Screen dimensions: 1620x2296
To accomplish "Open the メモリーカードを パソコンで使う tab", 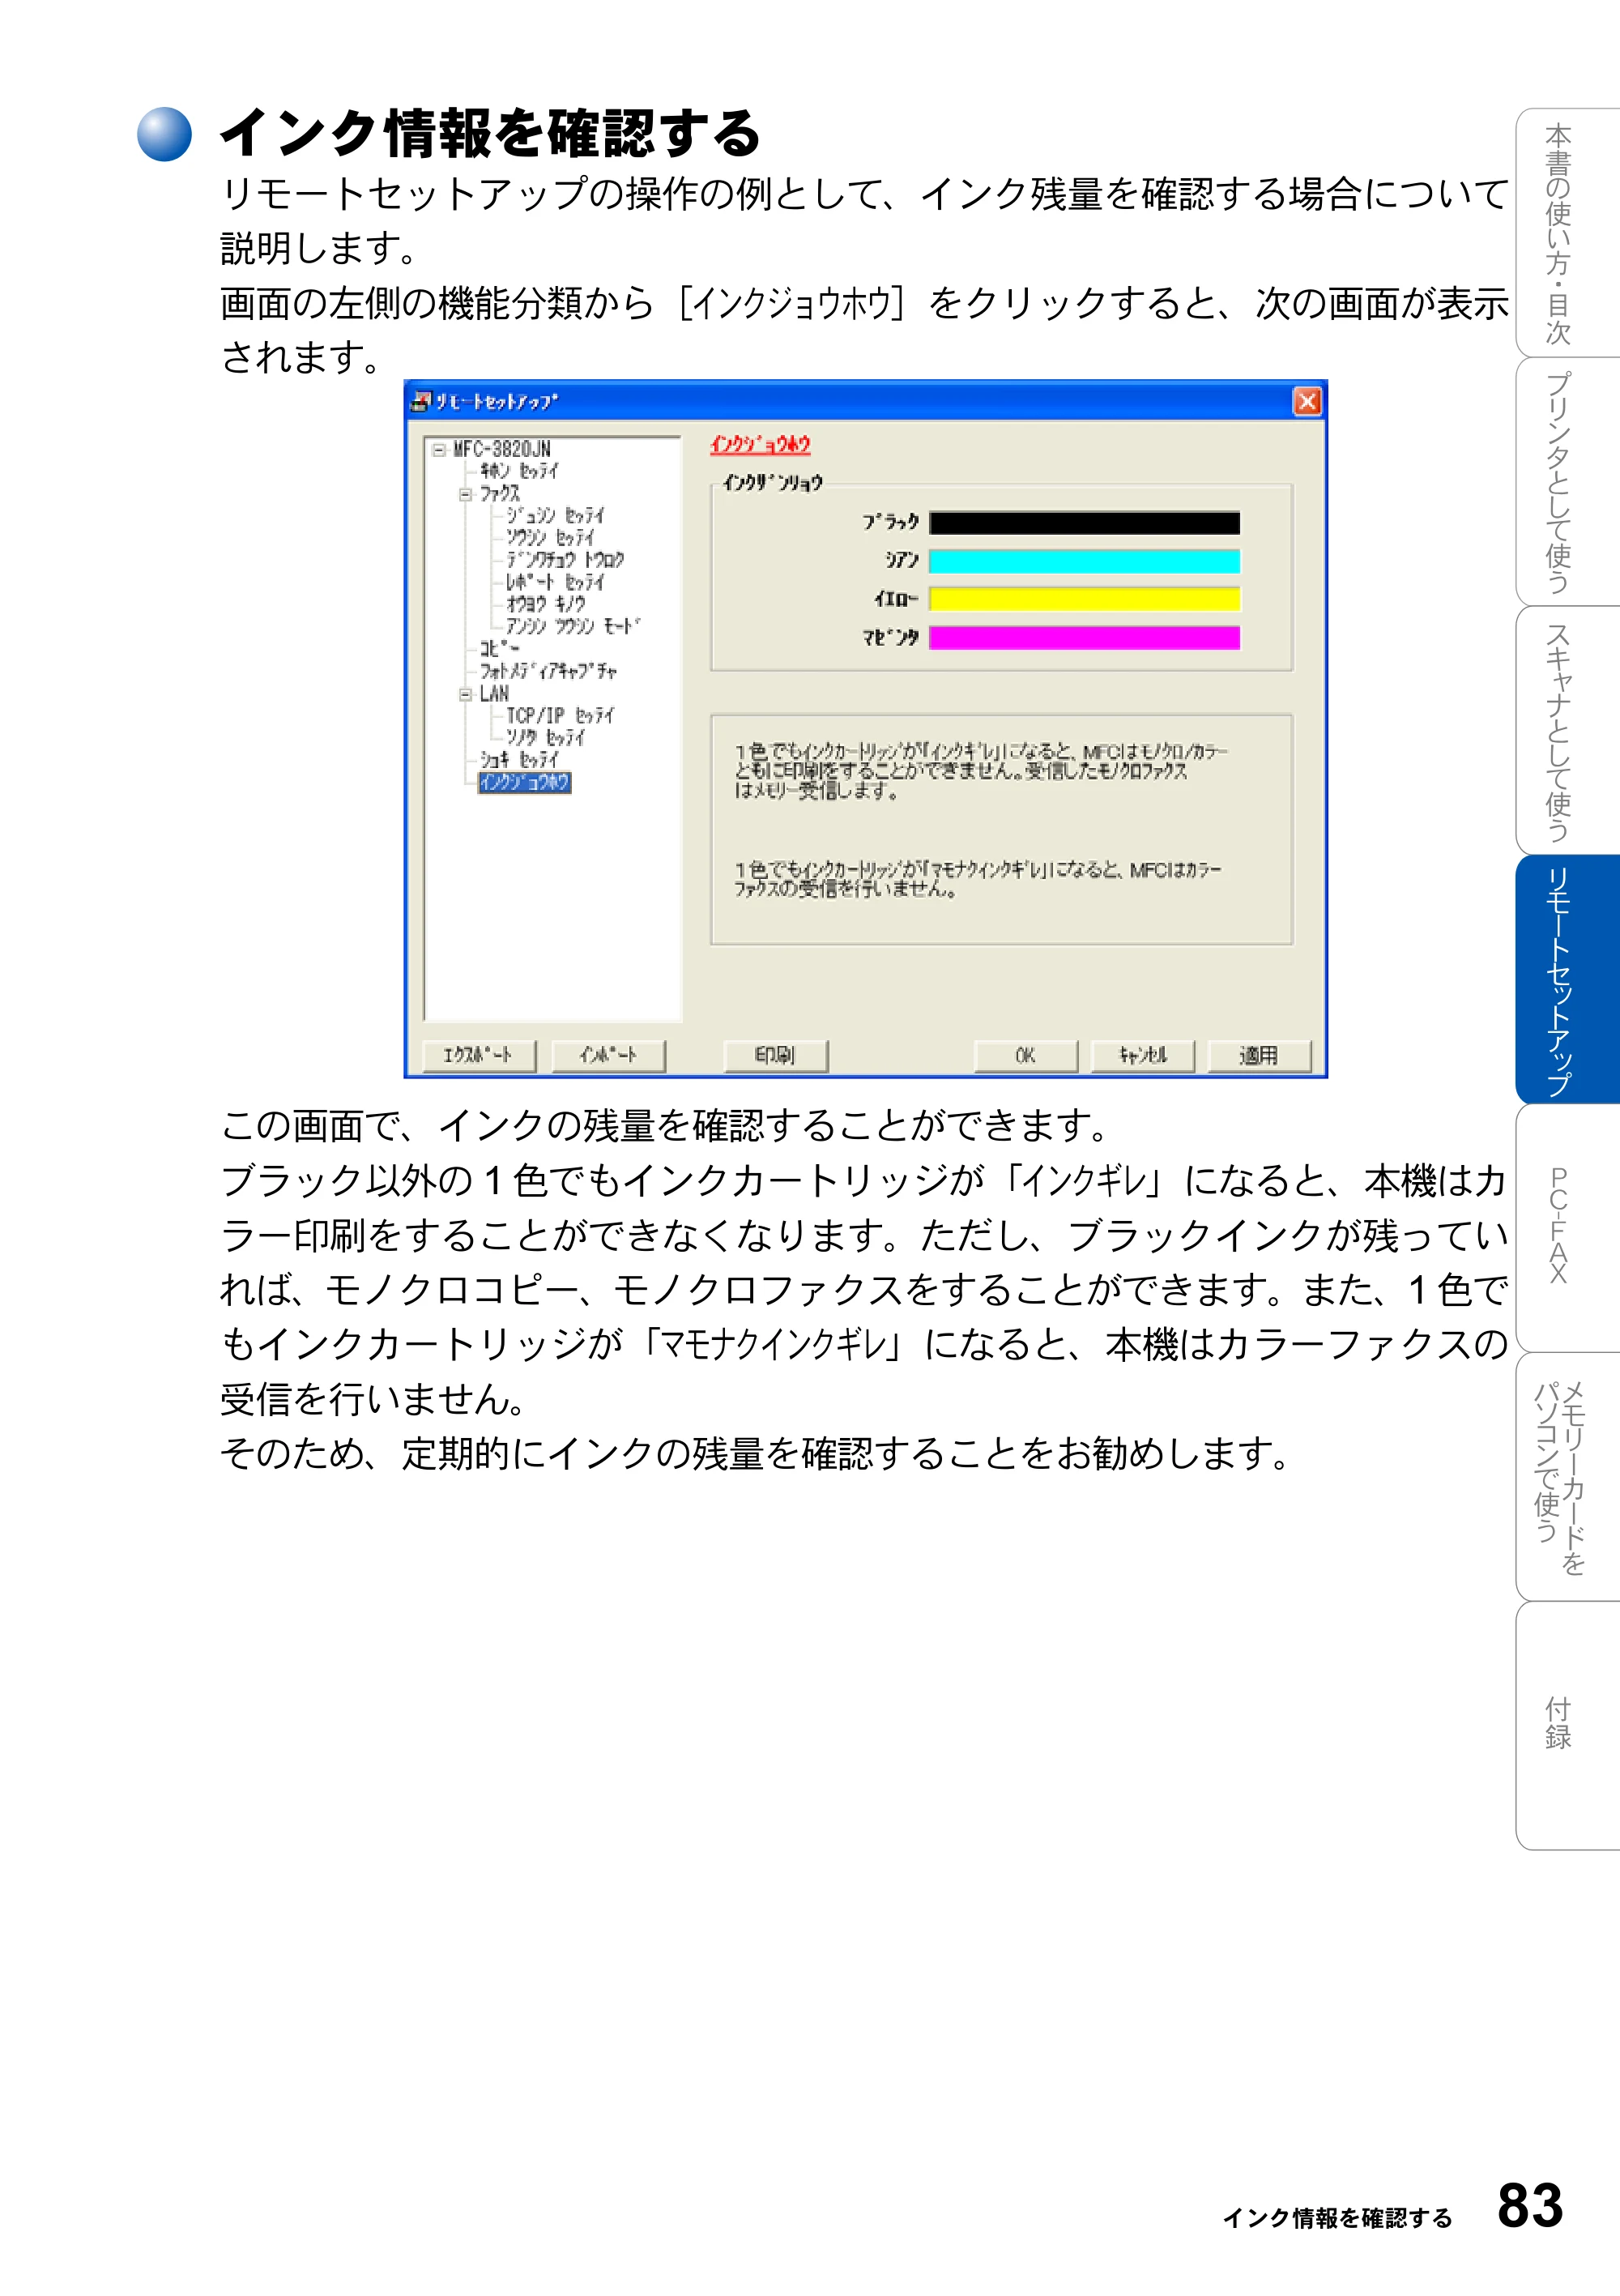I will [1567, 1477].
